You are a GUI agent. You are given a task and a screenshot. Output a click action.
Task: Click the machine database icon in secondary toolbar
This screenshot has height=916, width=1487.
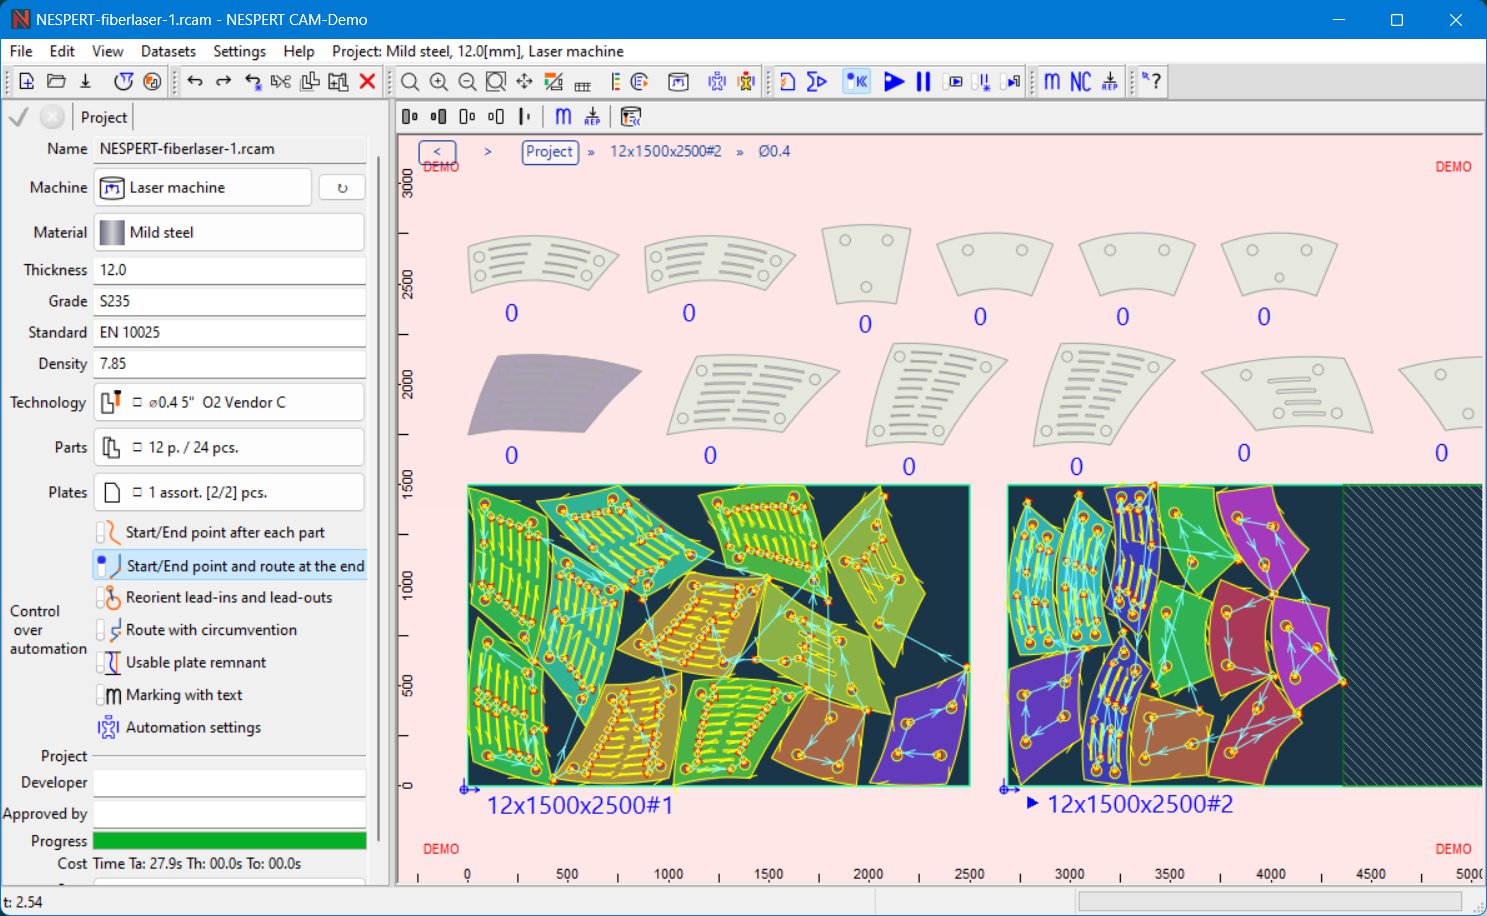(x=630, y=117)
